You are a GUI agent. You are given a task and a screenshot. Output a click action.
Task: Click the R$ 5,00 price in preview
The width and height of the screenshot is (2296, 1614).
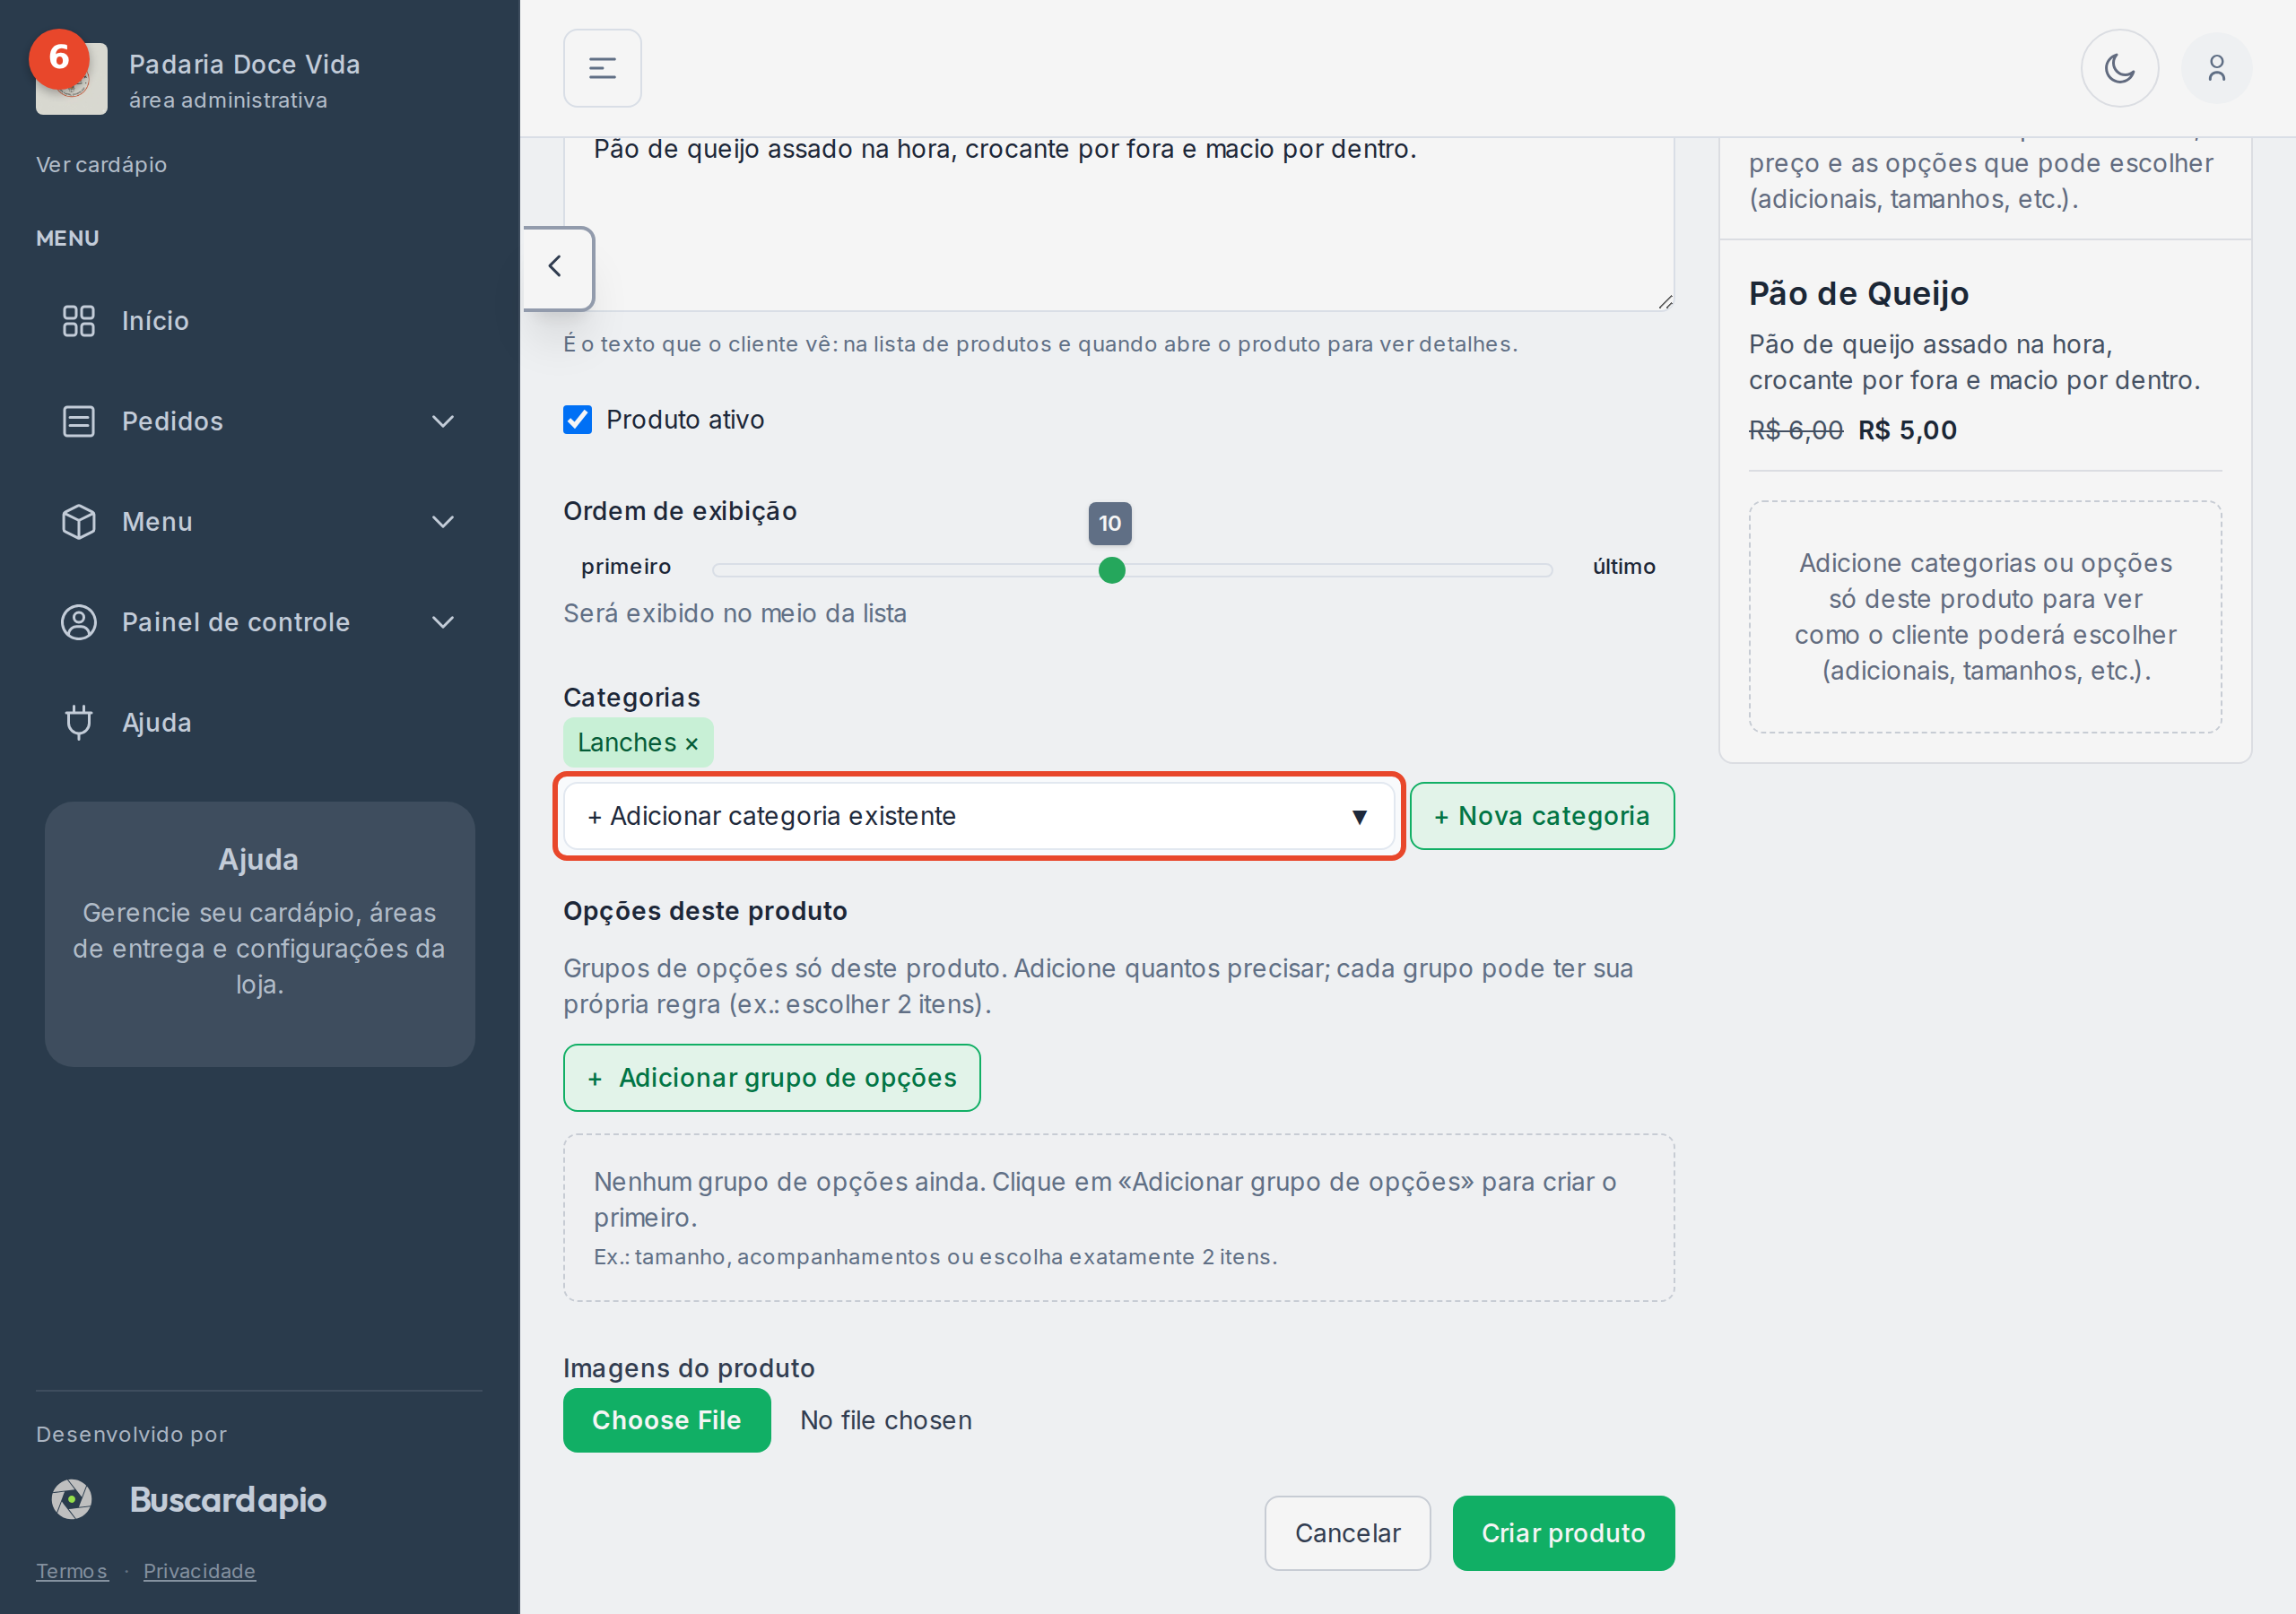coord(1907,430)
